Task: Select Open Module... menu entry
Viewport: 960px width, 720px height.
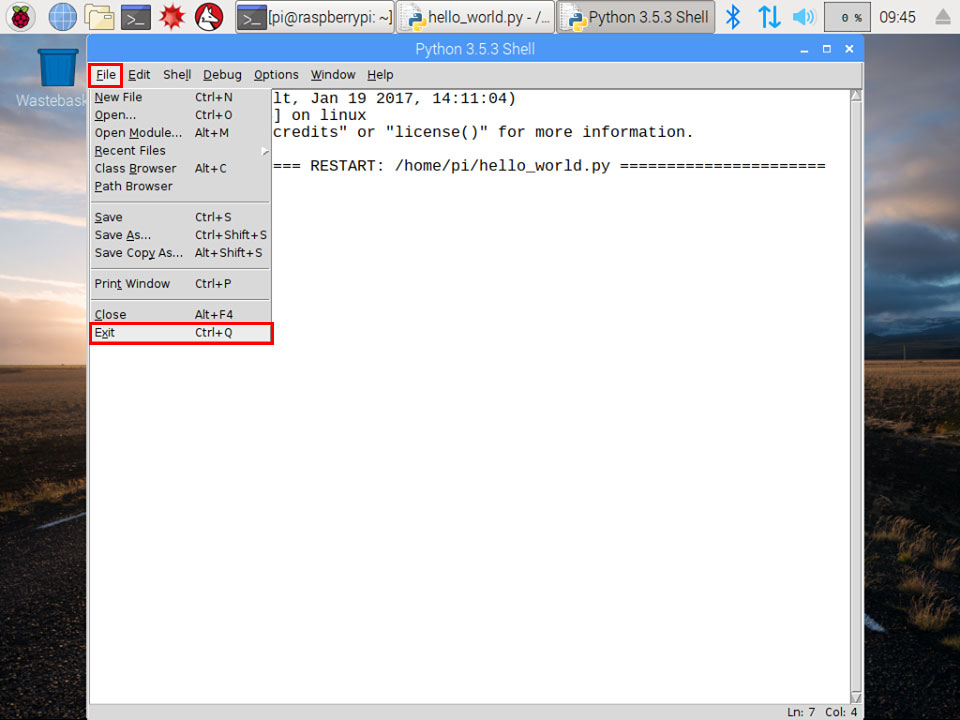Action: pos(181,133)
